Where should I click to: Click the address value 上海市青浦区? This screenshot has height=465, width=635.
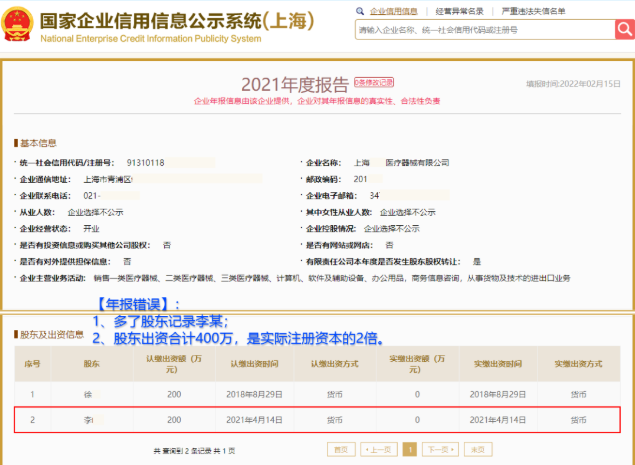[108, 179]
